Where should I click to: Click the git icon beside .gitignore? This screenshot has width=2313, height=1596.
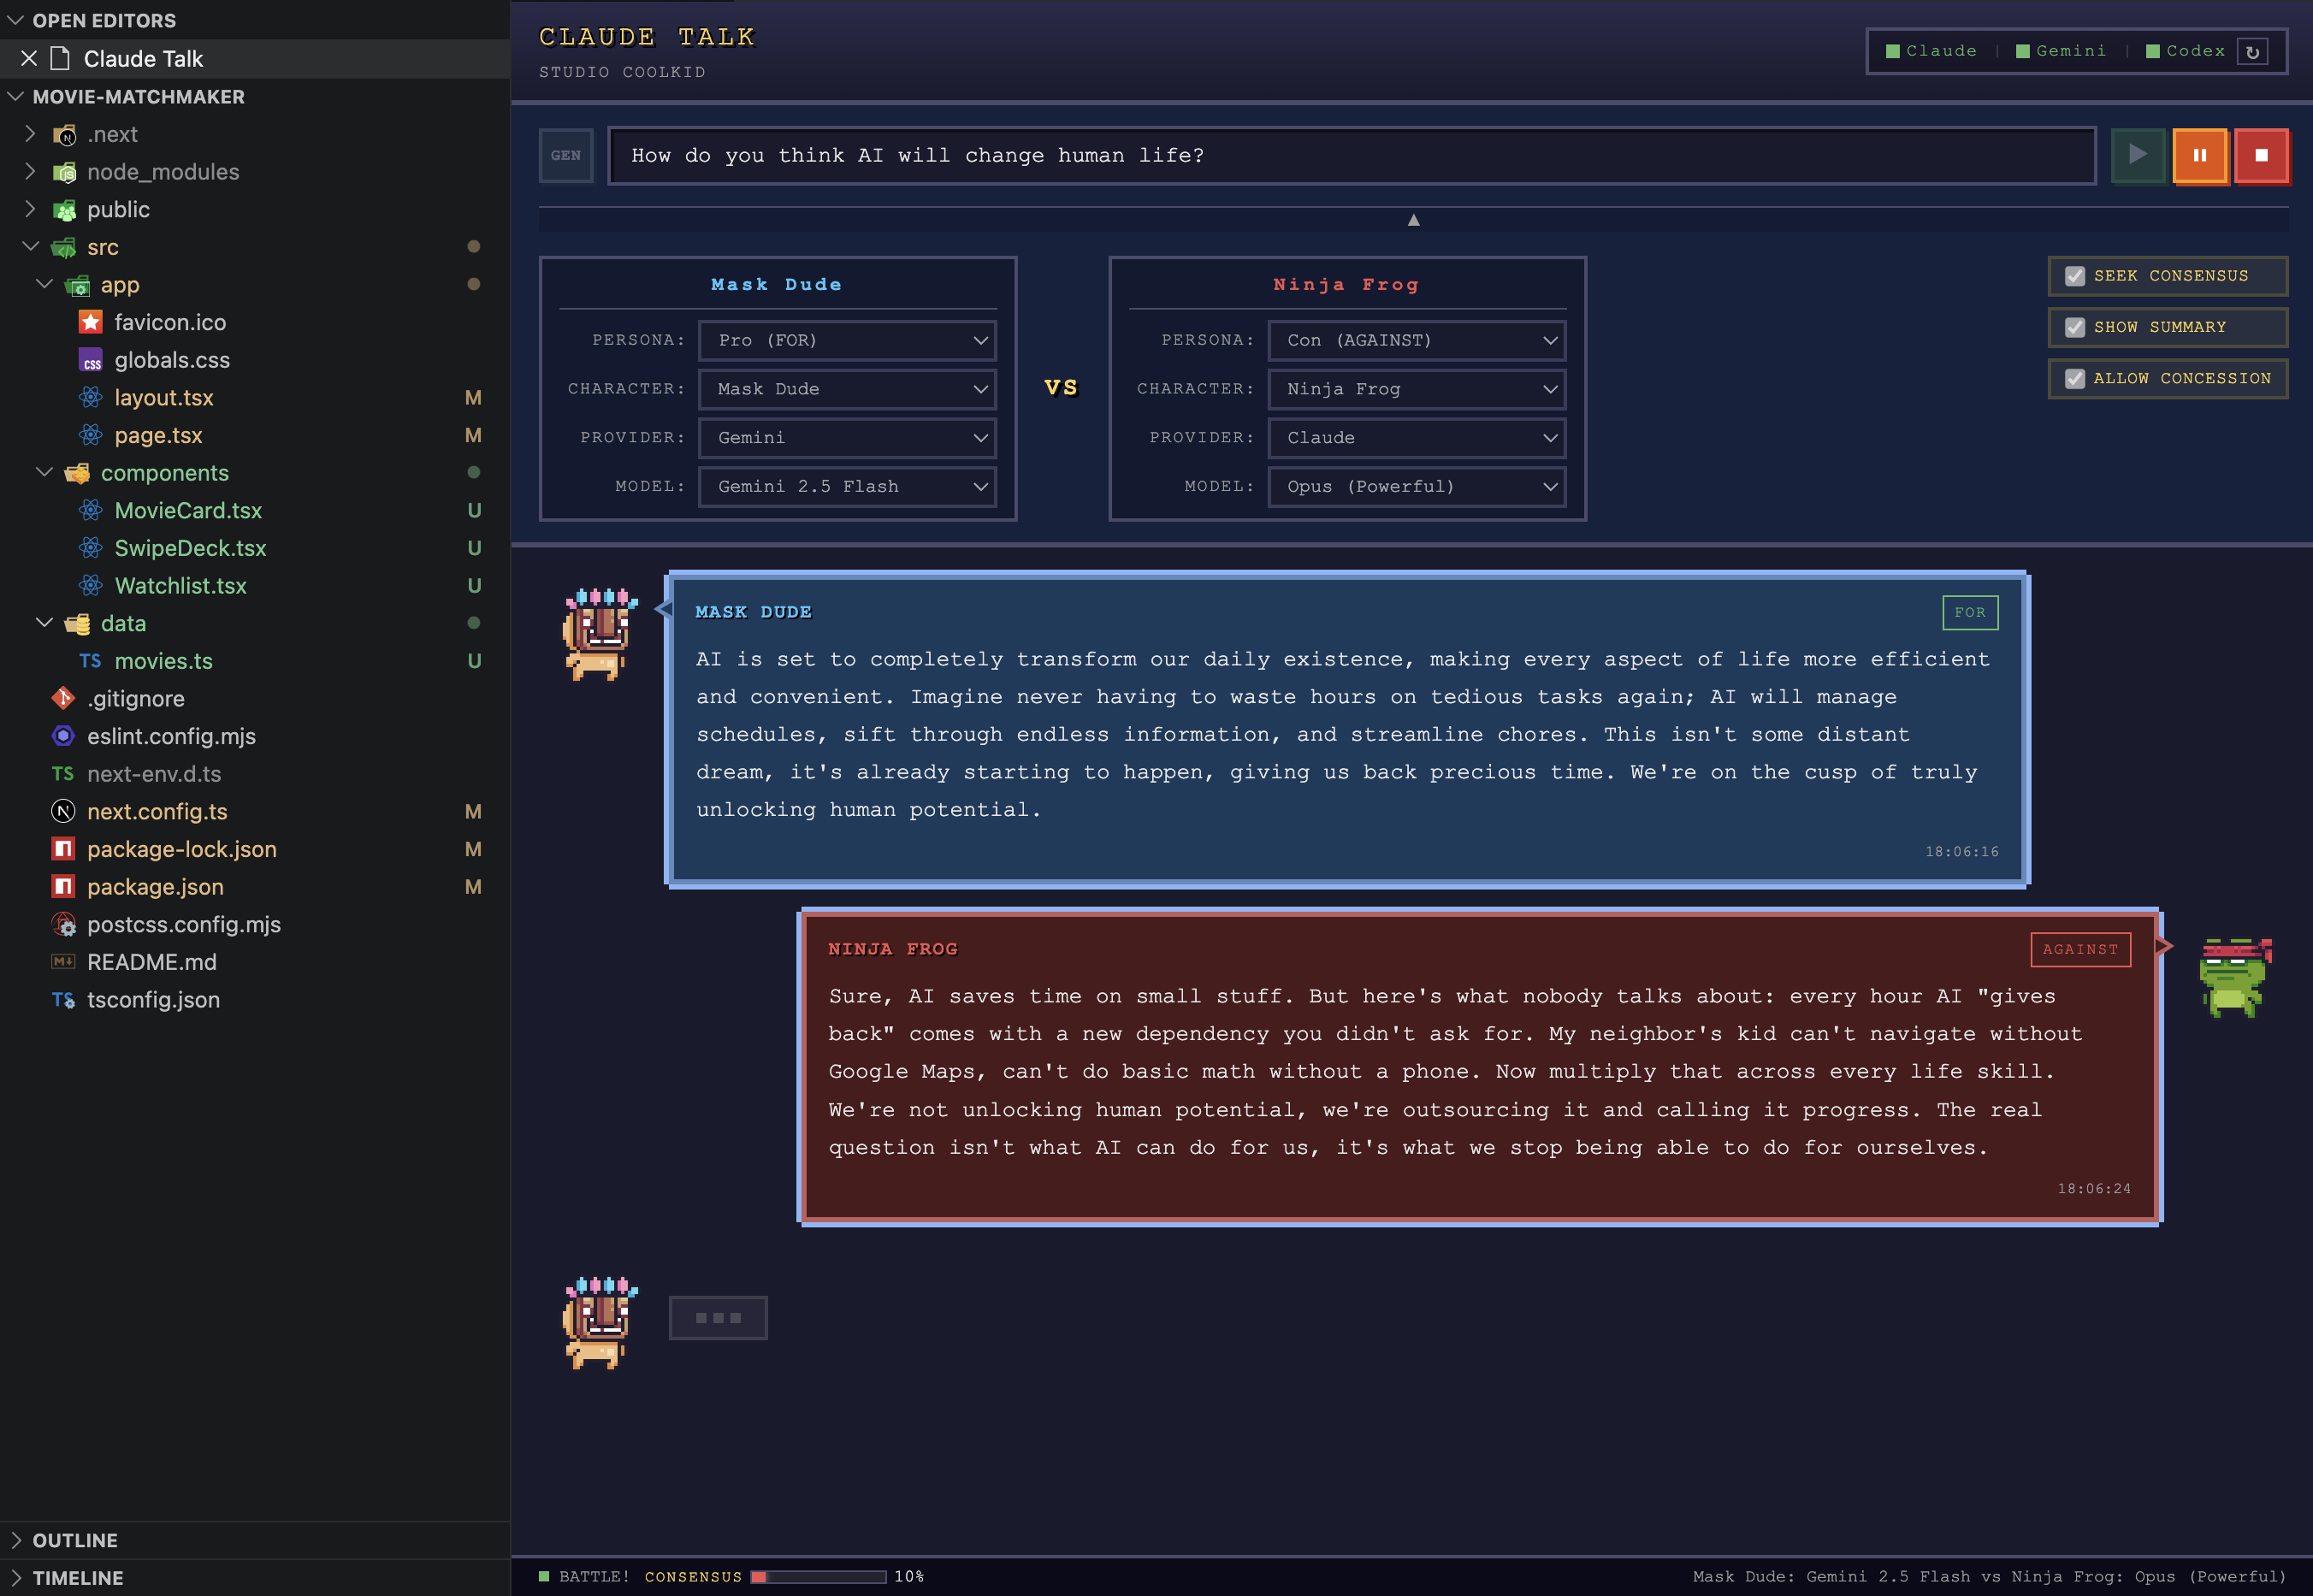[64, 698]
